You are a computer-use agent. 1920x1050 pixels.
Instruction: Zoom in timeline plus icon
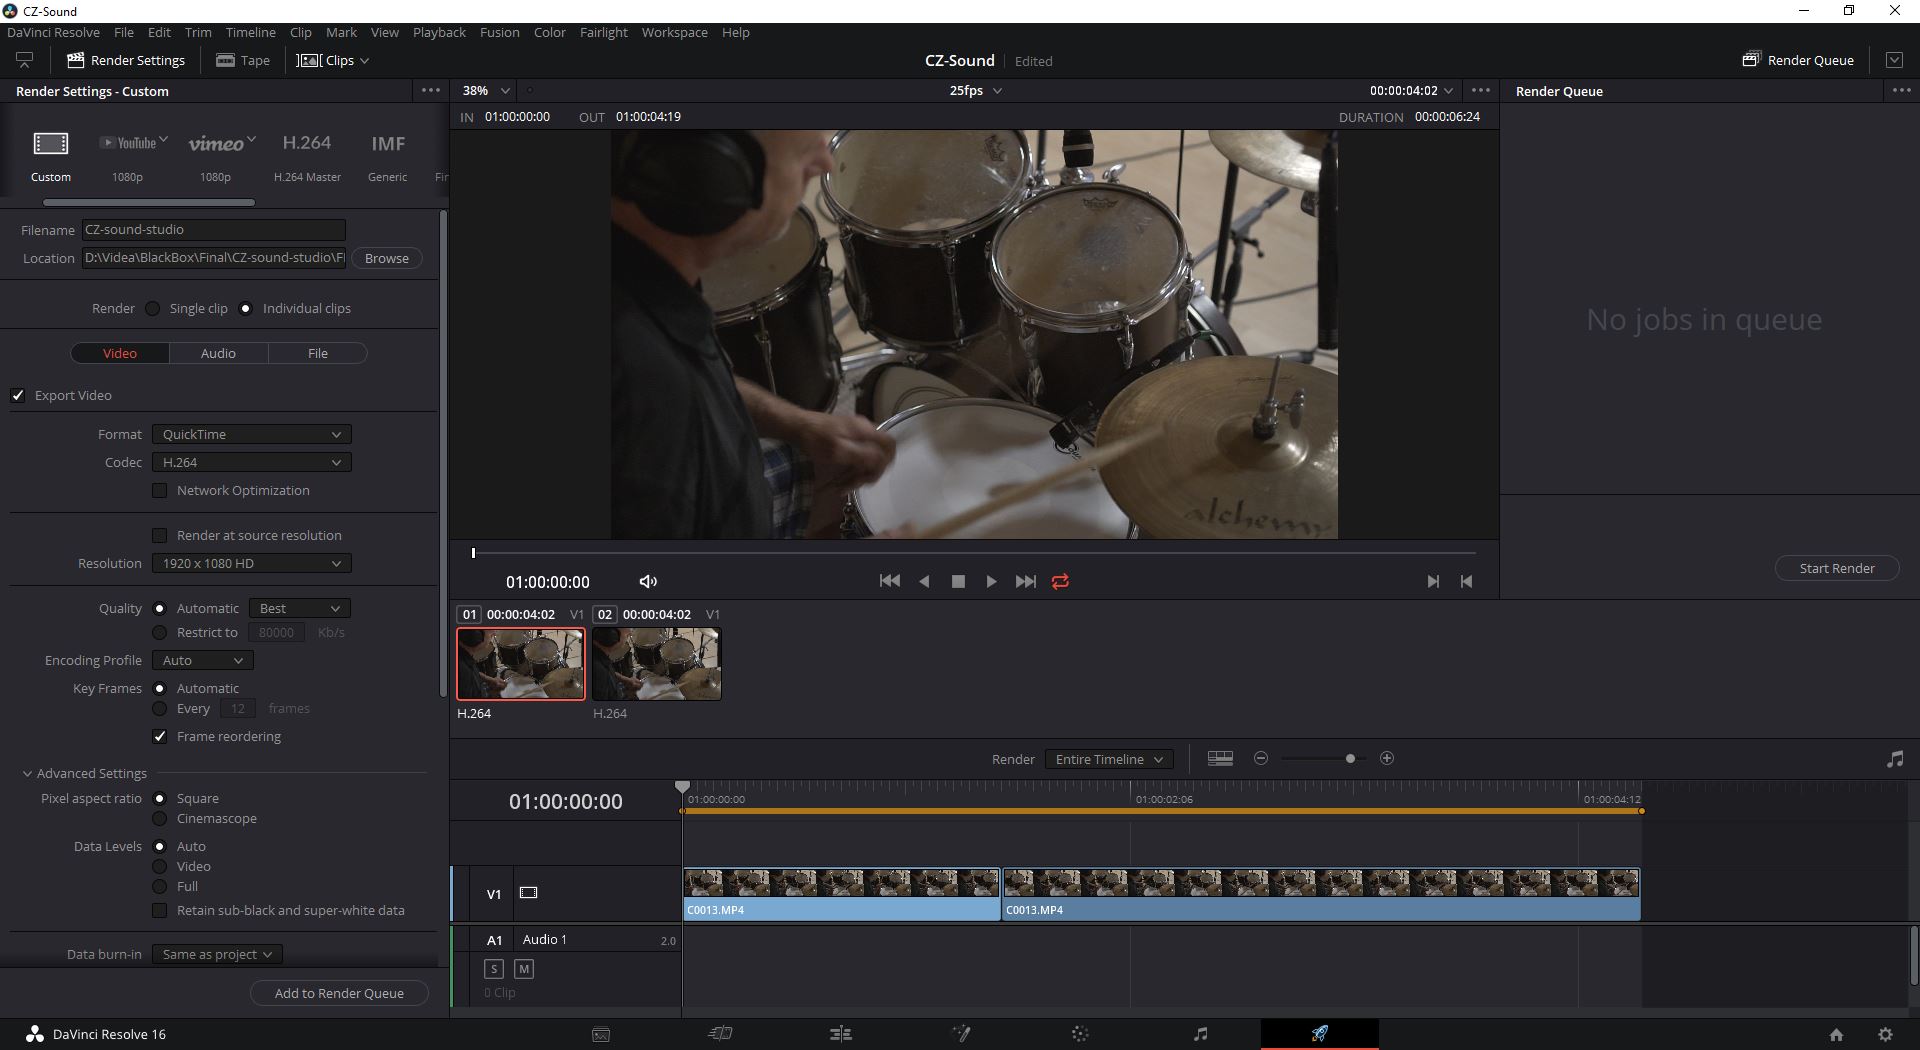pyautogui.click(x=1386, y=758)
